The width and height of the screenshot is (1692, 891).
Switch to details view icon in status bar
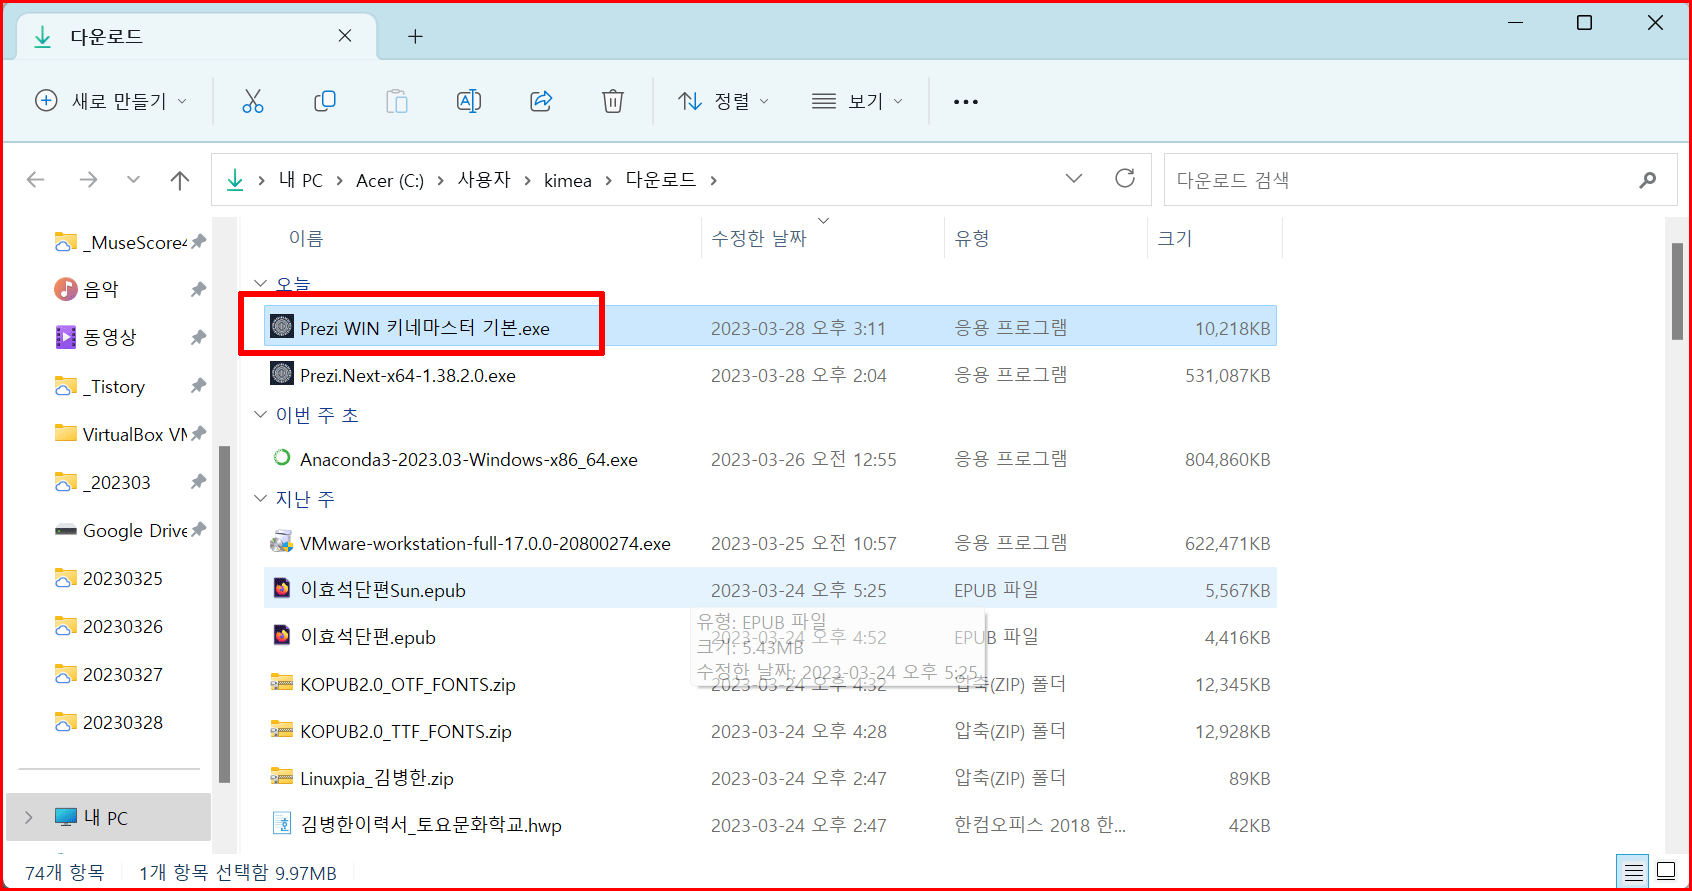point(1634,872)
